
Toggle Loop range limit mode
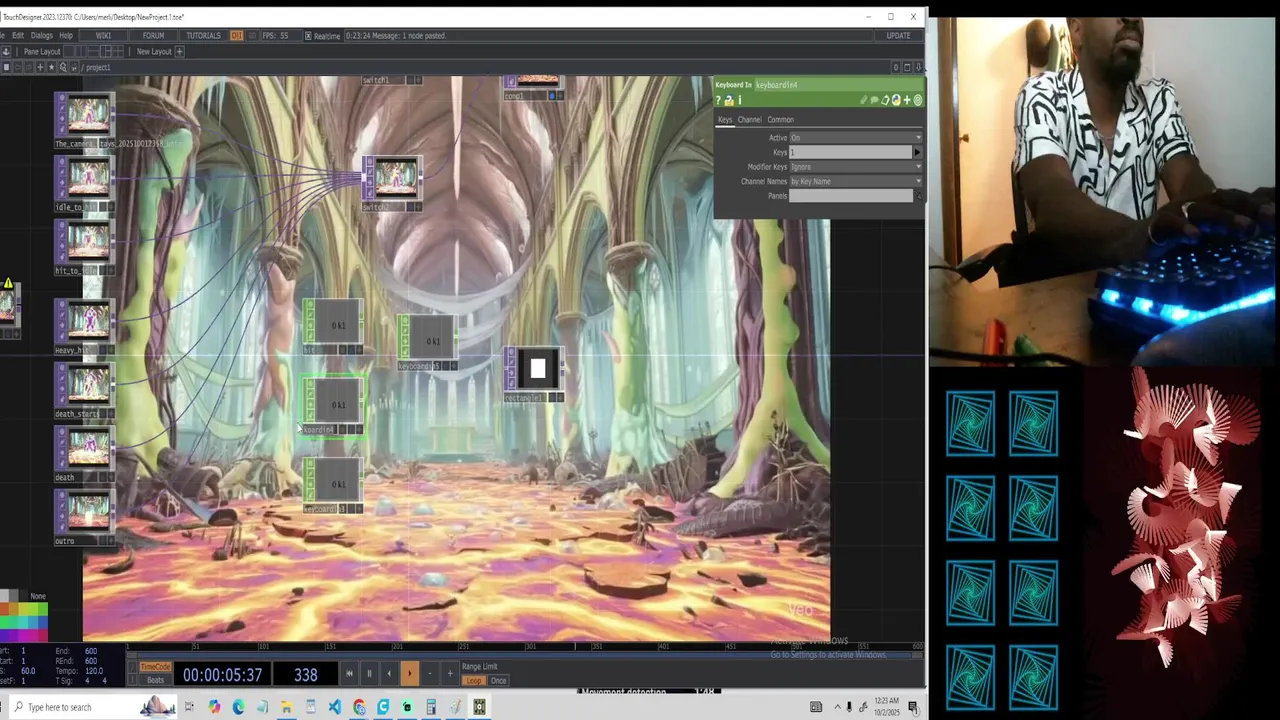[x=474, y=680]
